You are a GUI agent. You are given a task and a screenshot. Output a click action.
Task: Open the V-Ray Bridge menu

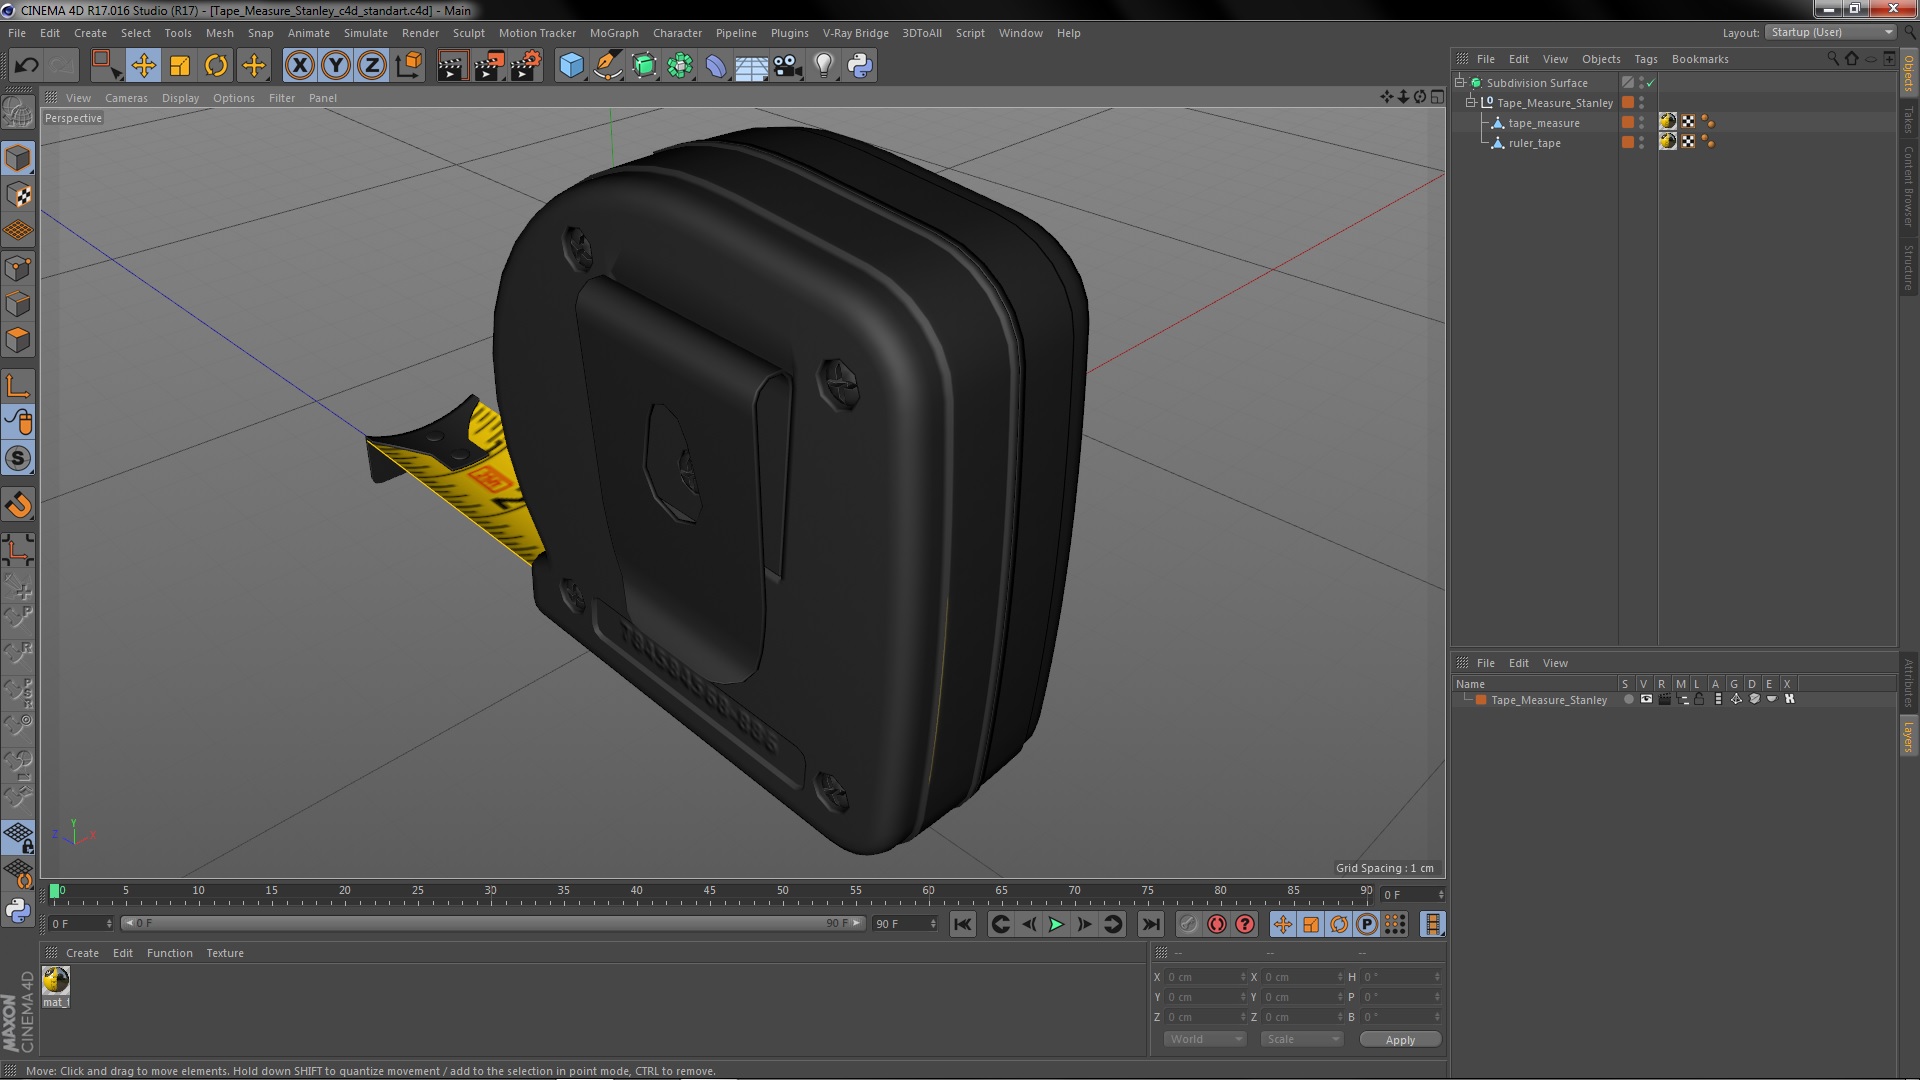[x=855, y=33]
